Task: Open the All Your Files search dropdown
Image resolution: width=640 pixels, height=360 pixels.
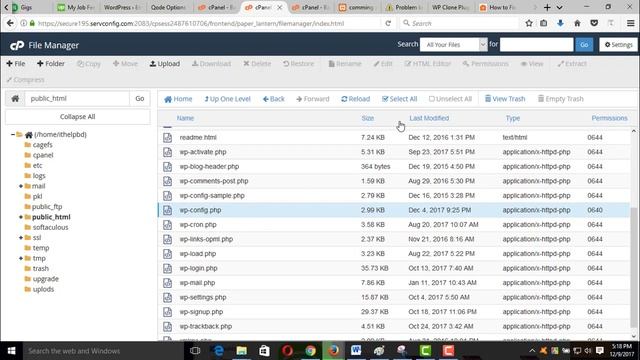Action: tap(453, 44)
